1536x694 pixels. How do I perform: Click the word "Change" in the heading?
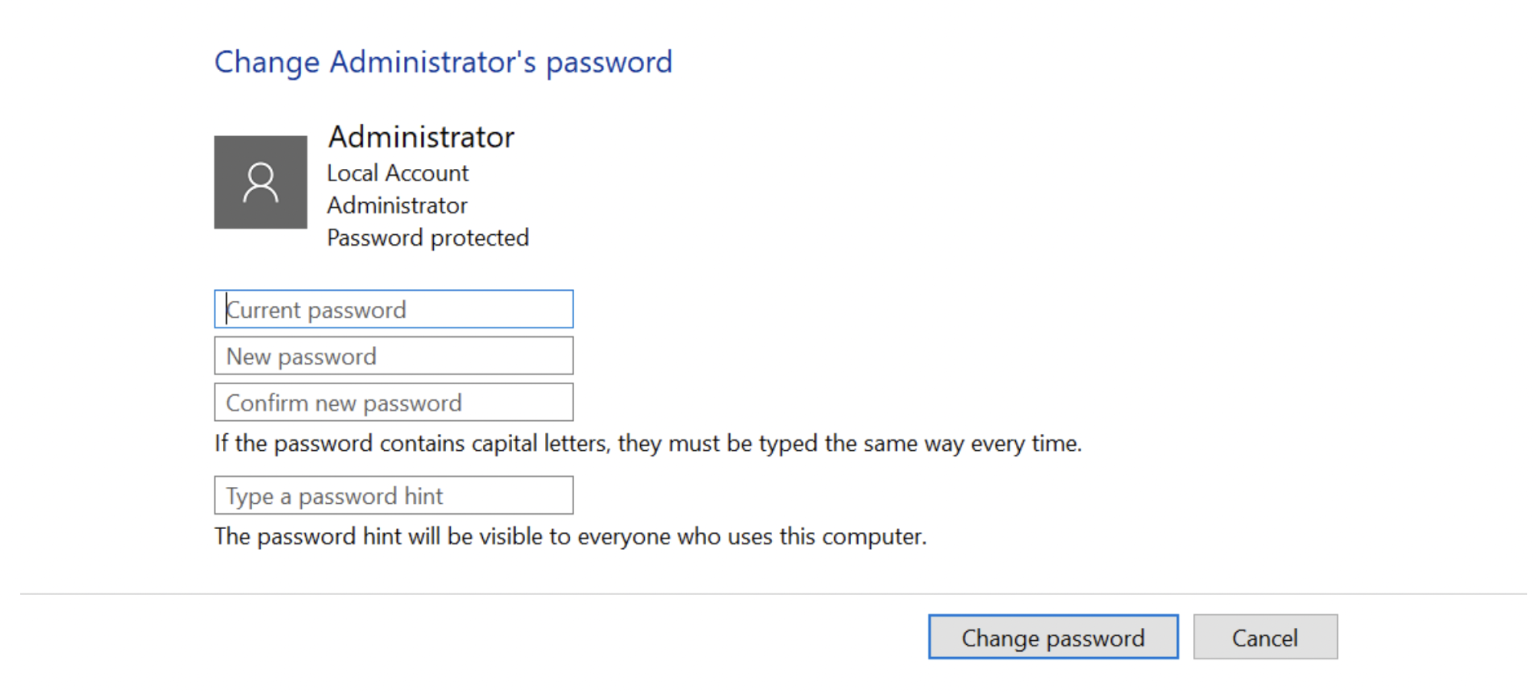point(267,62)
